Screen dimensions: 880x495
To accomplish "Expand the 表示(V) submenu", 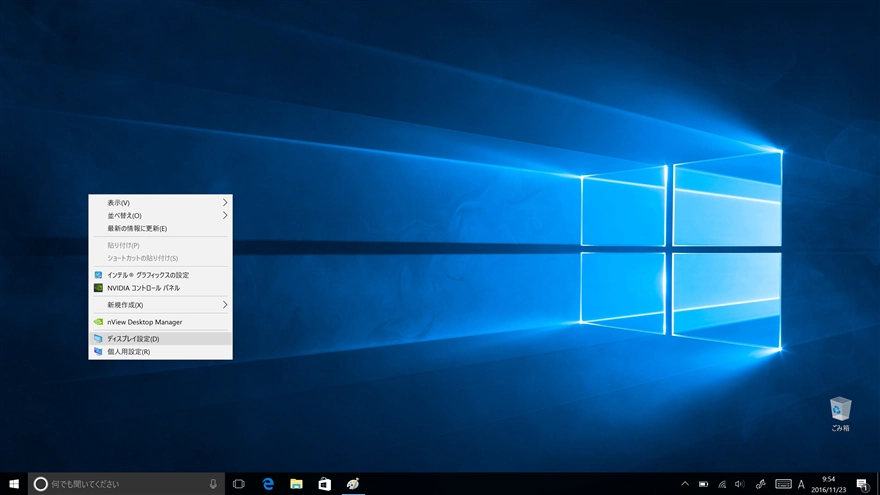I will click(x=160, y=202).
